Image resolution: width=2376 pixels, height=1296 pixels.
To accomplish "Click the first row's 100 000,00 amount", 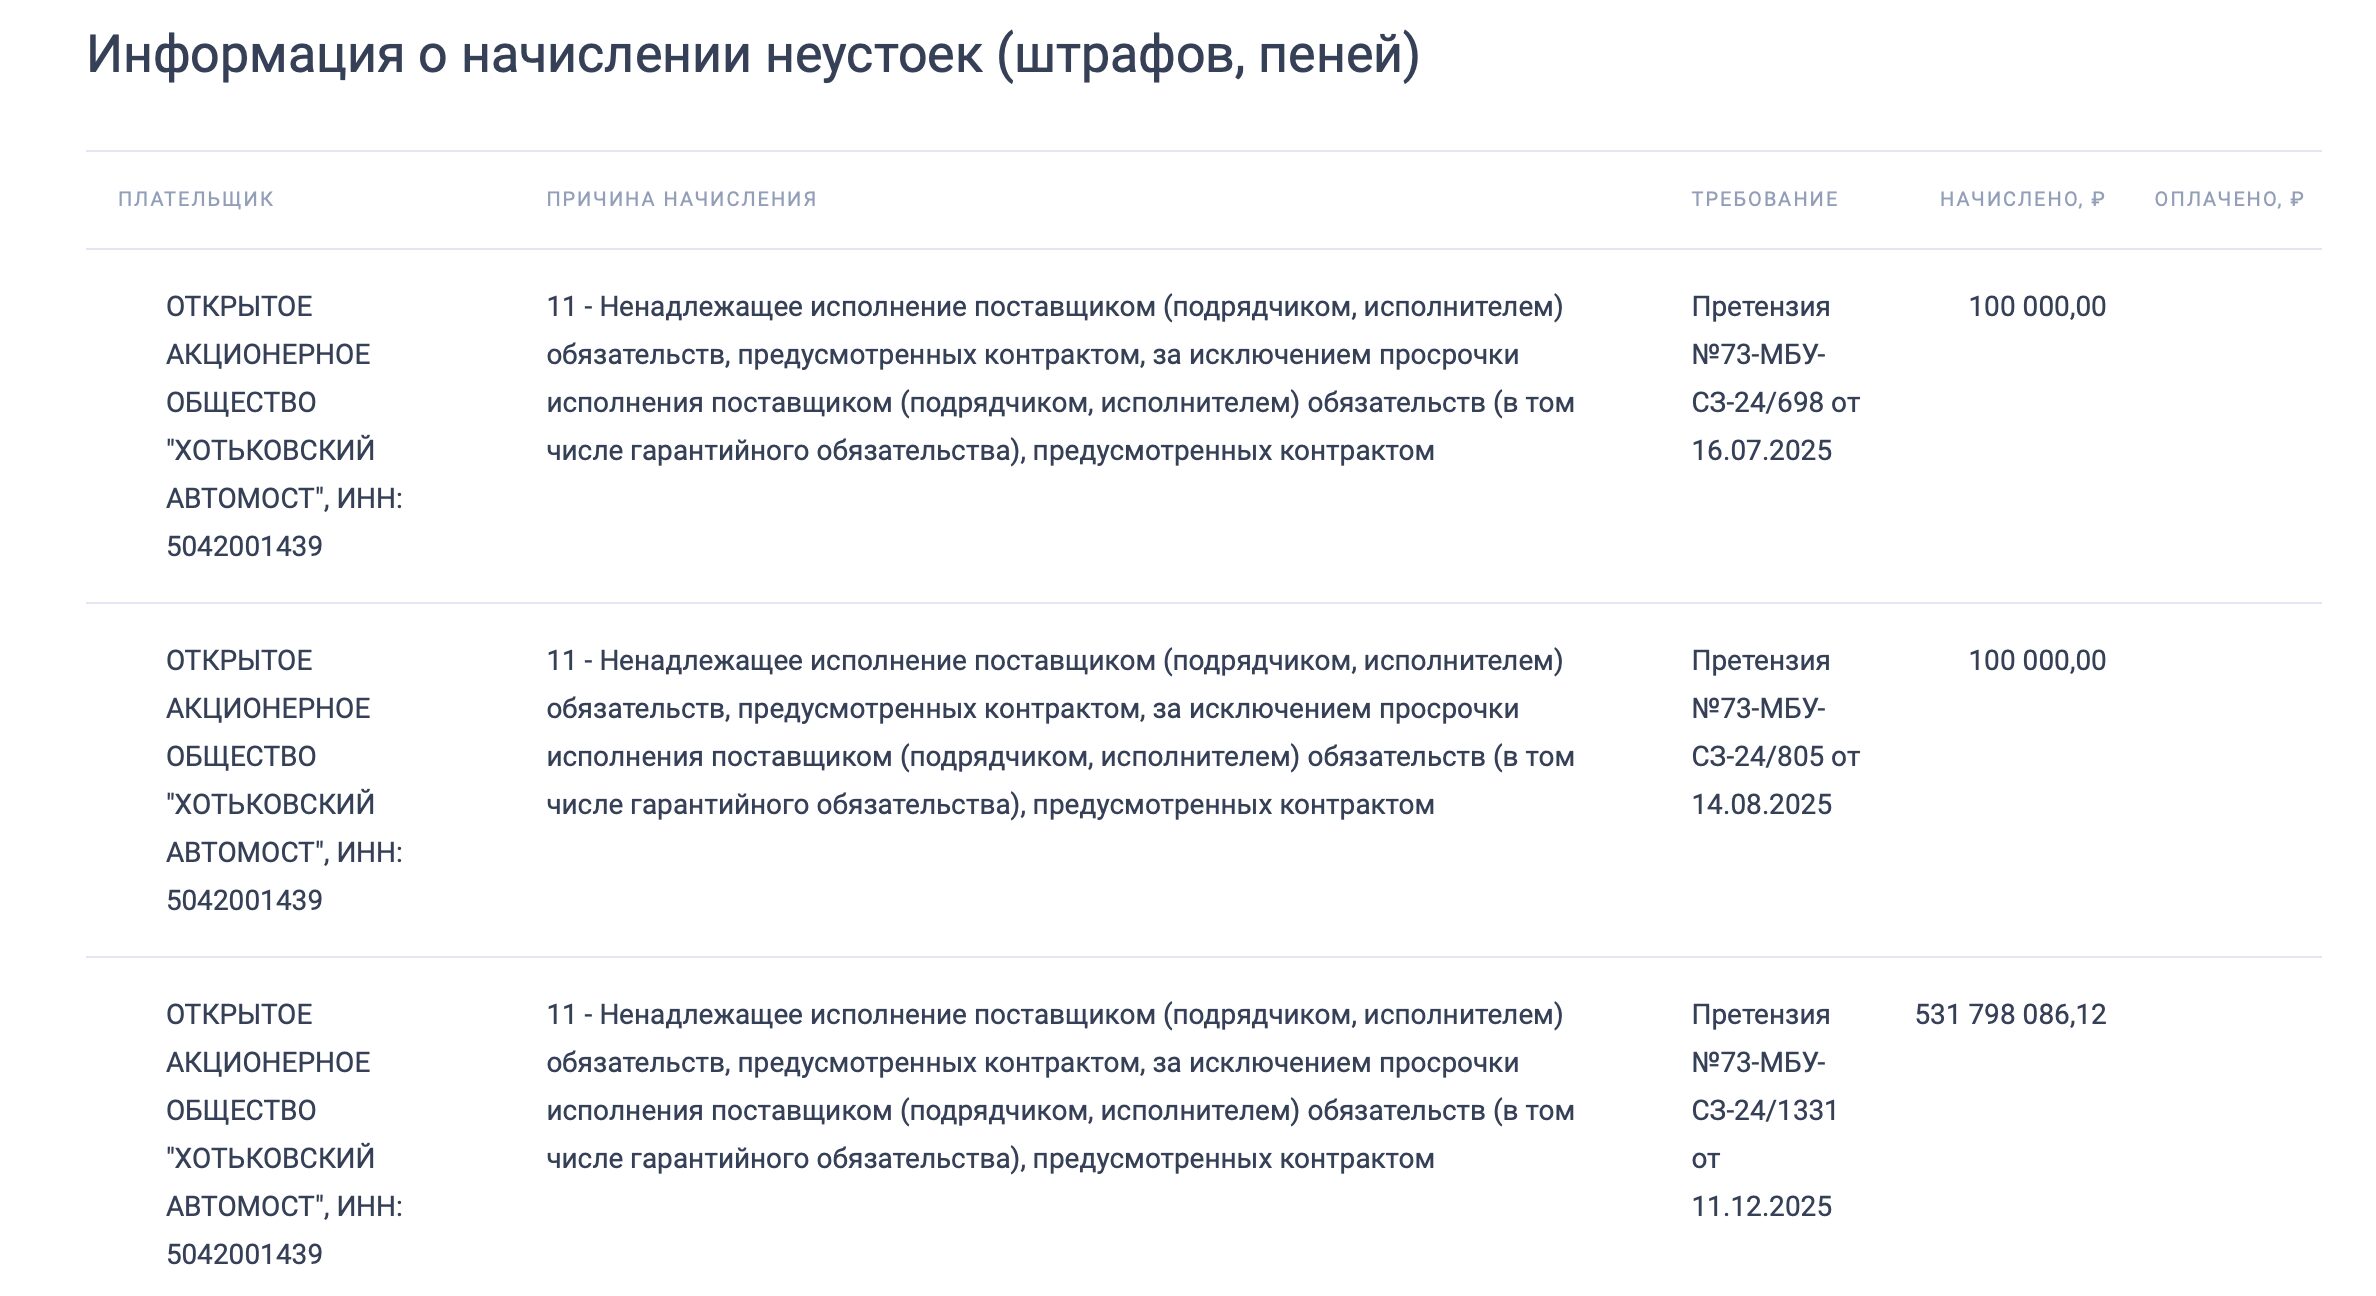I will point(2036,306).
